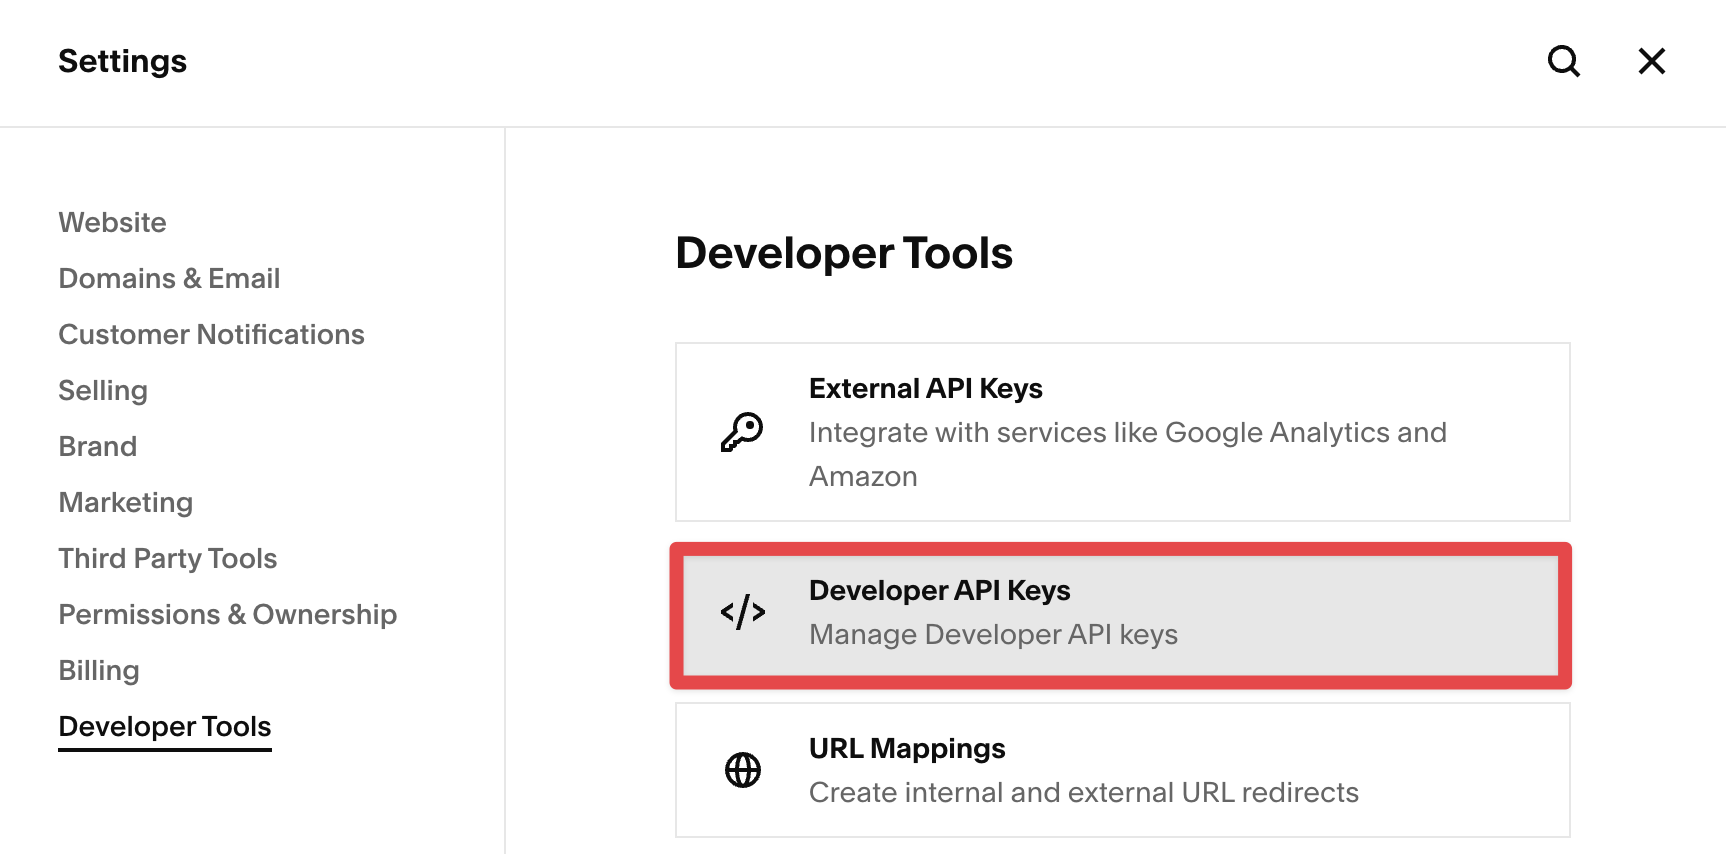Open the Website settings section
Viewport: 1726px width, 854px height.
pos(112,222)
